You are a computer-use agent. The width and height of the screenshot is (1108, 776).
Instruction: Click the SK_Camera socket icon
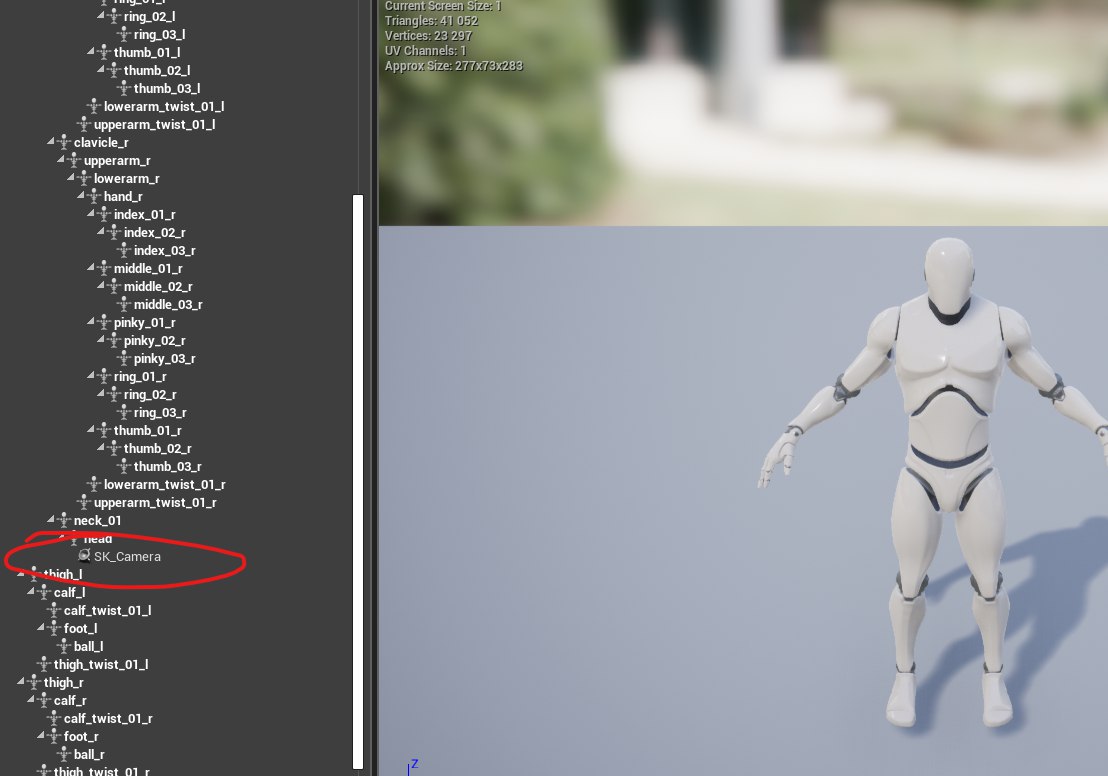click(x=84, y=556)
